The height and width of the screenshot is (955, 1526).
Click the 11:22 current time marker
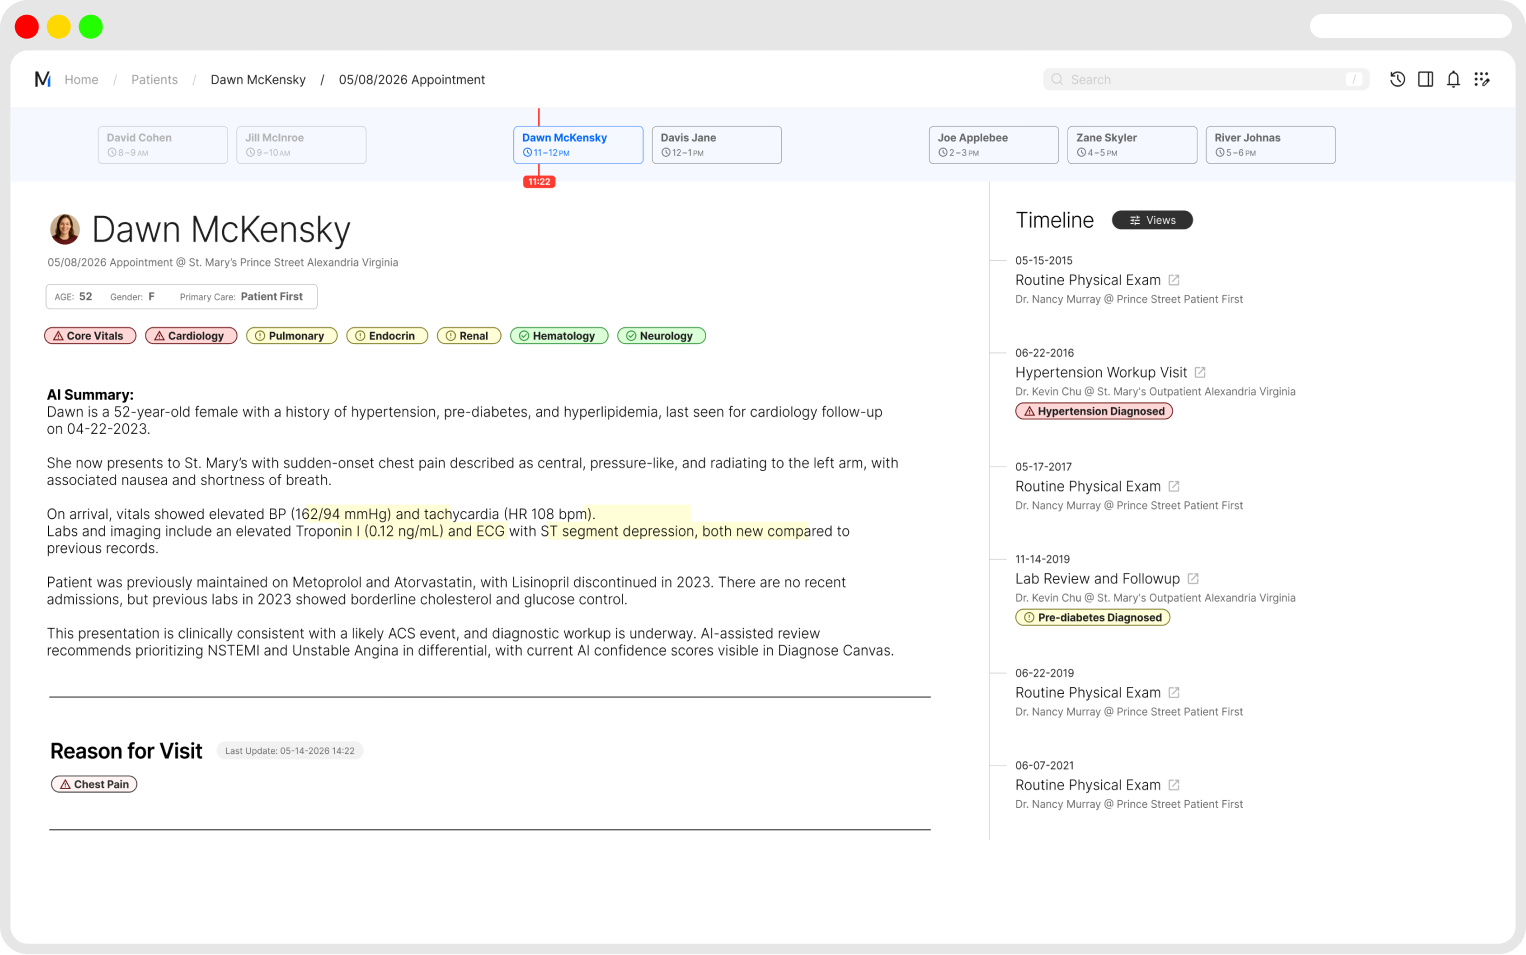point(539,182)
